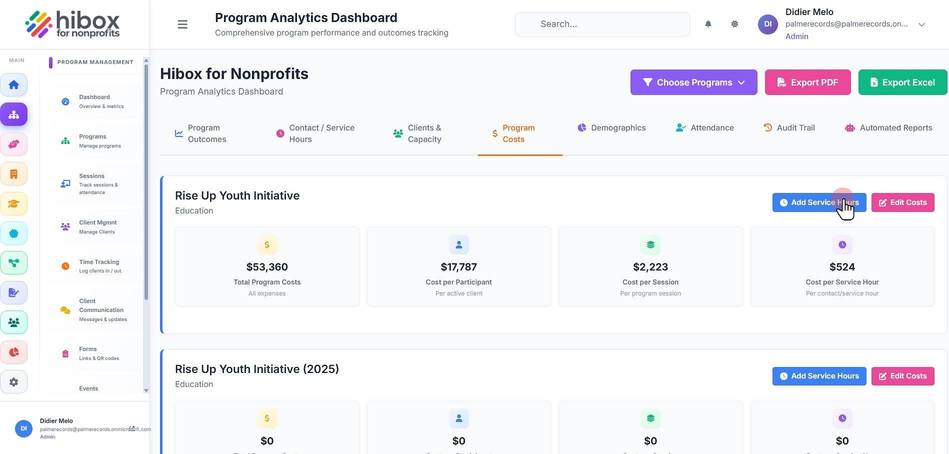Click the hamburger menu icon

pos(182,24)
